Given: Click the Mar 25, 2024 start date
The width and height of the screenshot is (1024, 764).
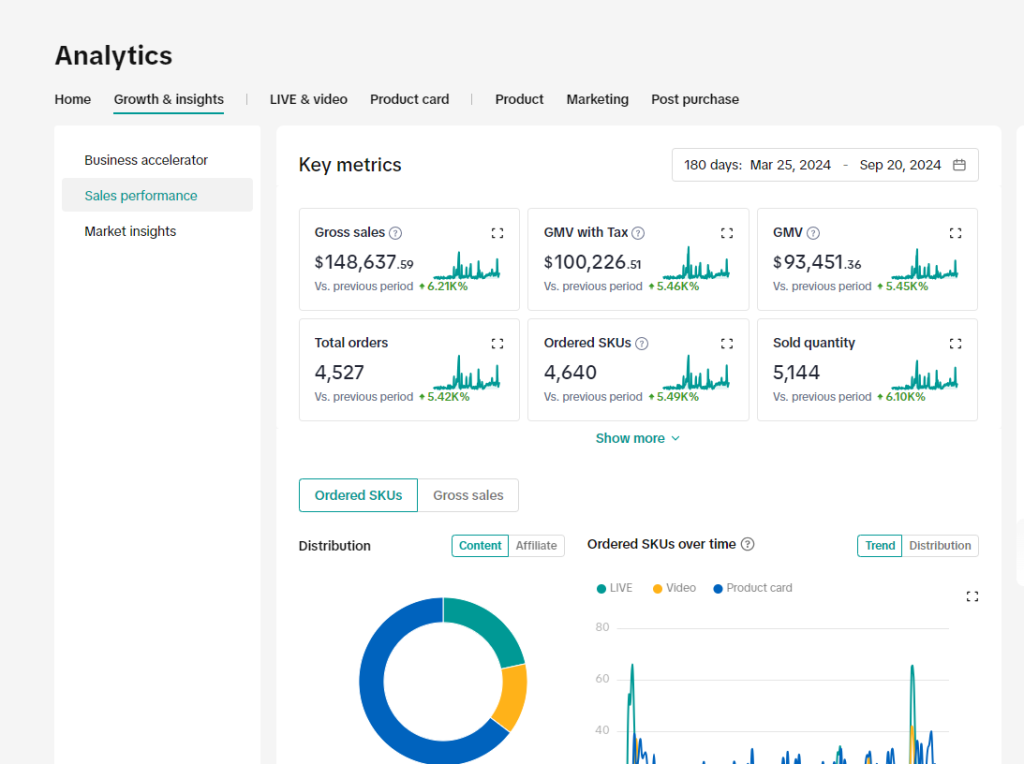Looking at the screenshot, I should (x=790, y=165).
